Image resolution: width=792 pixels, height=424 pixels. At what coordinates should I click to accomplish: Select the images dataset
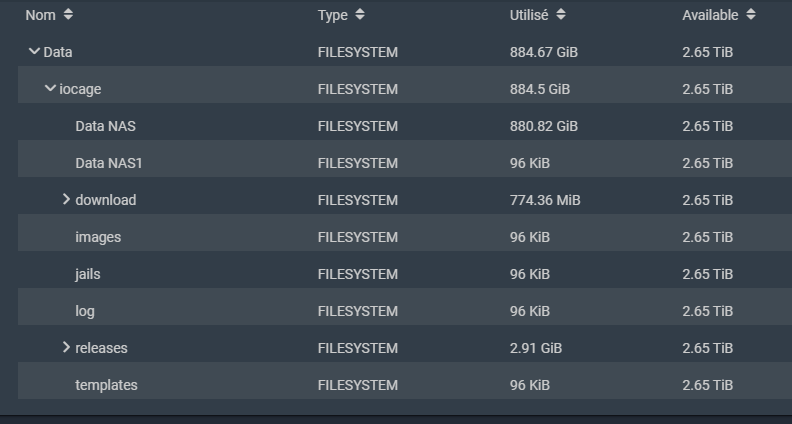click(405, 237)
